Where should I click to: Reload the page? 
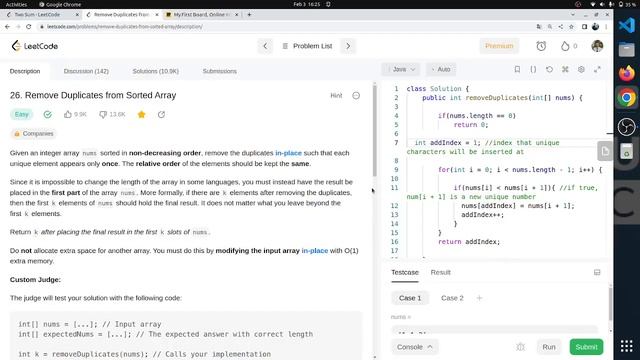click(29, 27)
